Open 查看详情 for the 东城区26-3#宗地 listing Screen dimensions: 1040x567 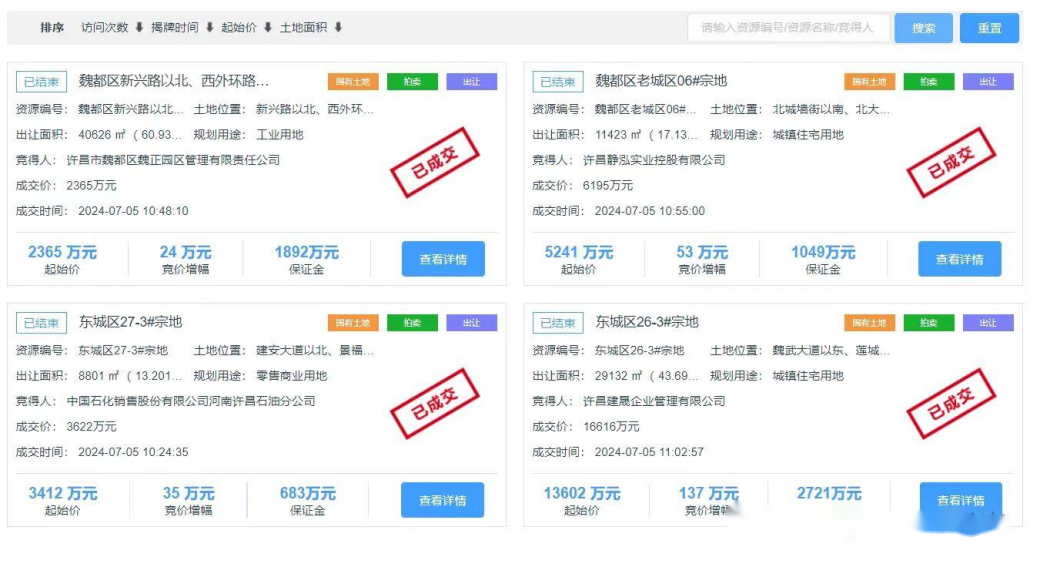[960, 500]
